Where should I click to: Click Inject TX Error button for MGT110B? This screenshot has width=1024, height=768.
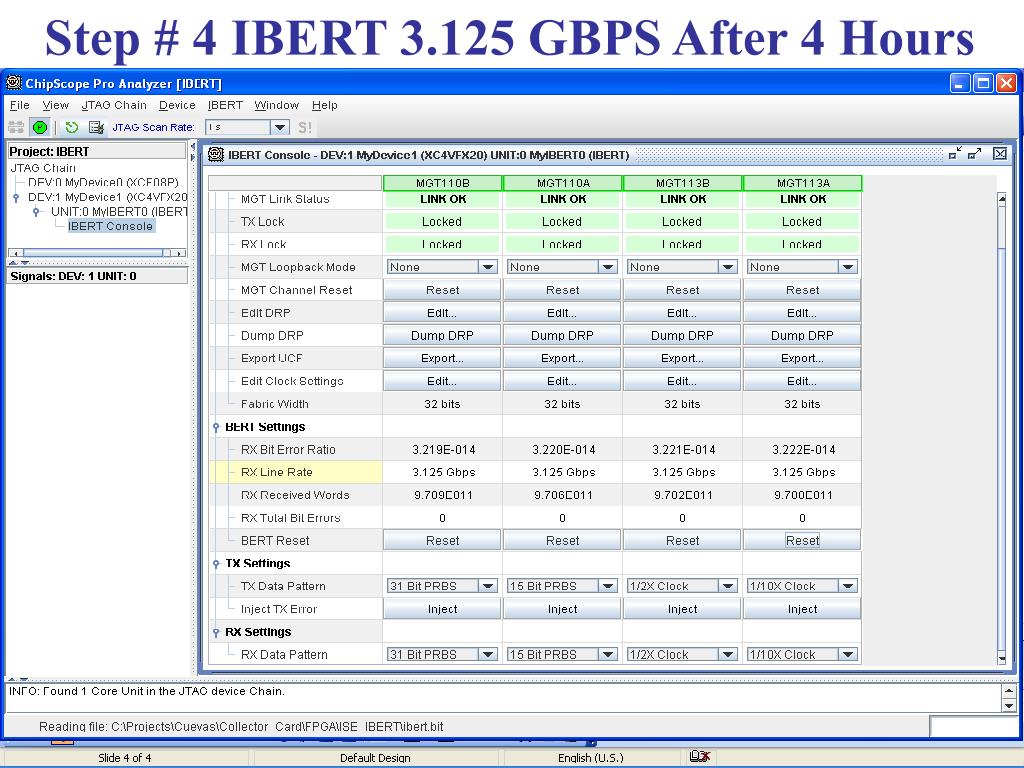point(442,609)
